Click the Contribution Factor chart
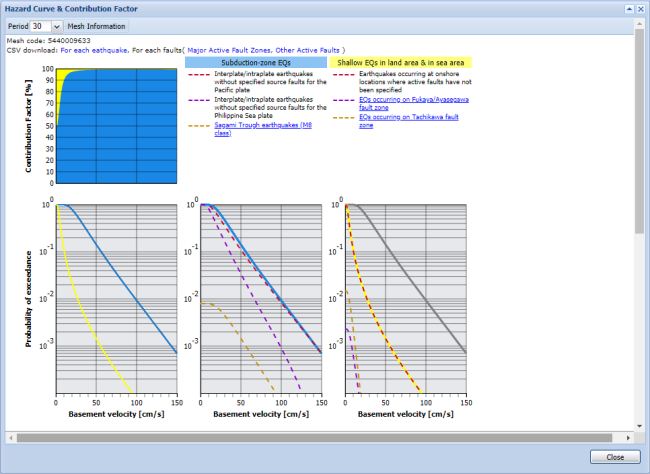Screen dimensions: 650x474 [x=115, y=126]
